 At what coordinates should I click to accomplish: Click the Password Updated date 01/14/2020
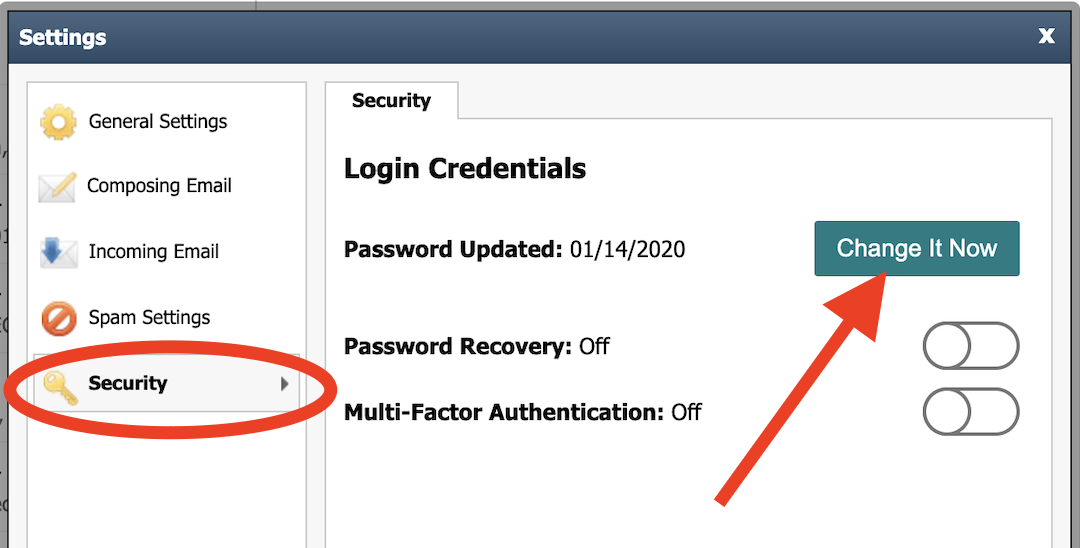coord(627,249)
